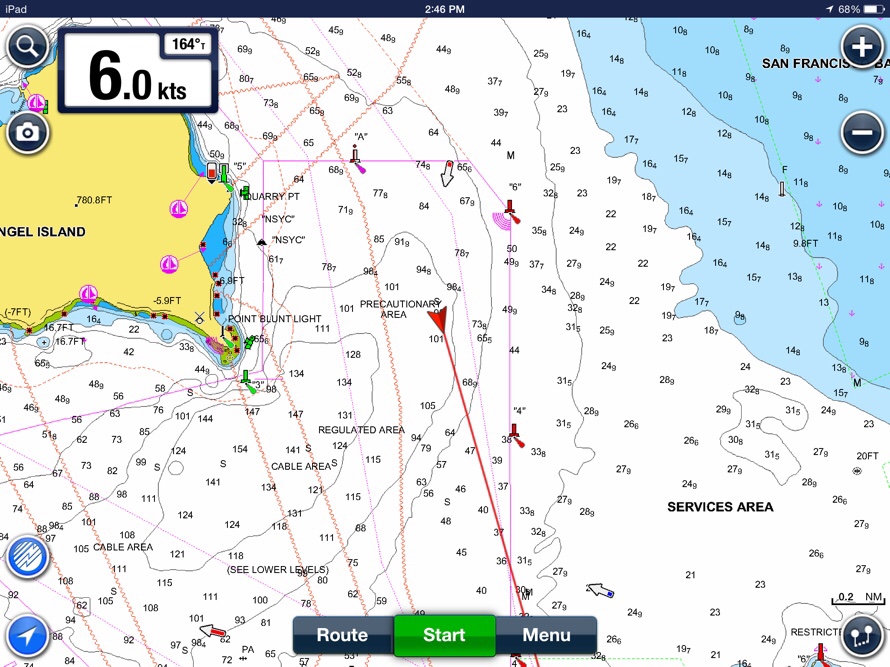Select the red boat position arrow
Screen dimensions: 890x667
(436, 318)
